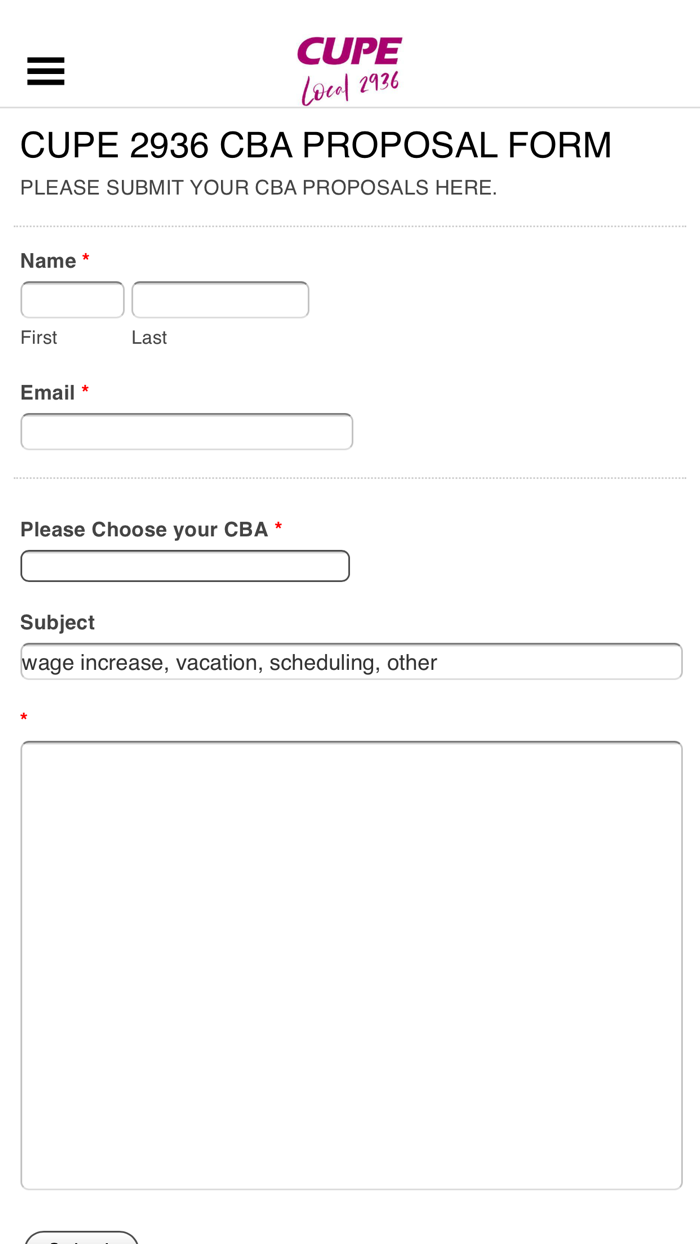Viewport: 700px width, 1244px height.
Task: Click the Name field label
Action: (48, 261)
